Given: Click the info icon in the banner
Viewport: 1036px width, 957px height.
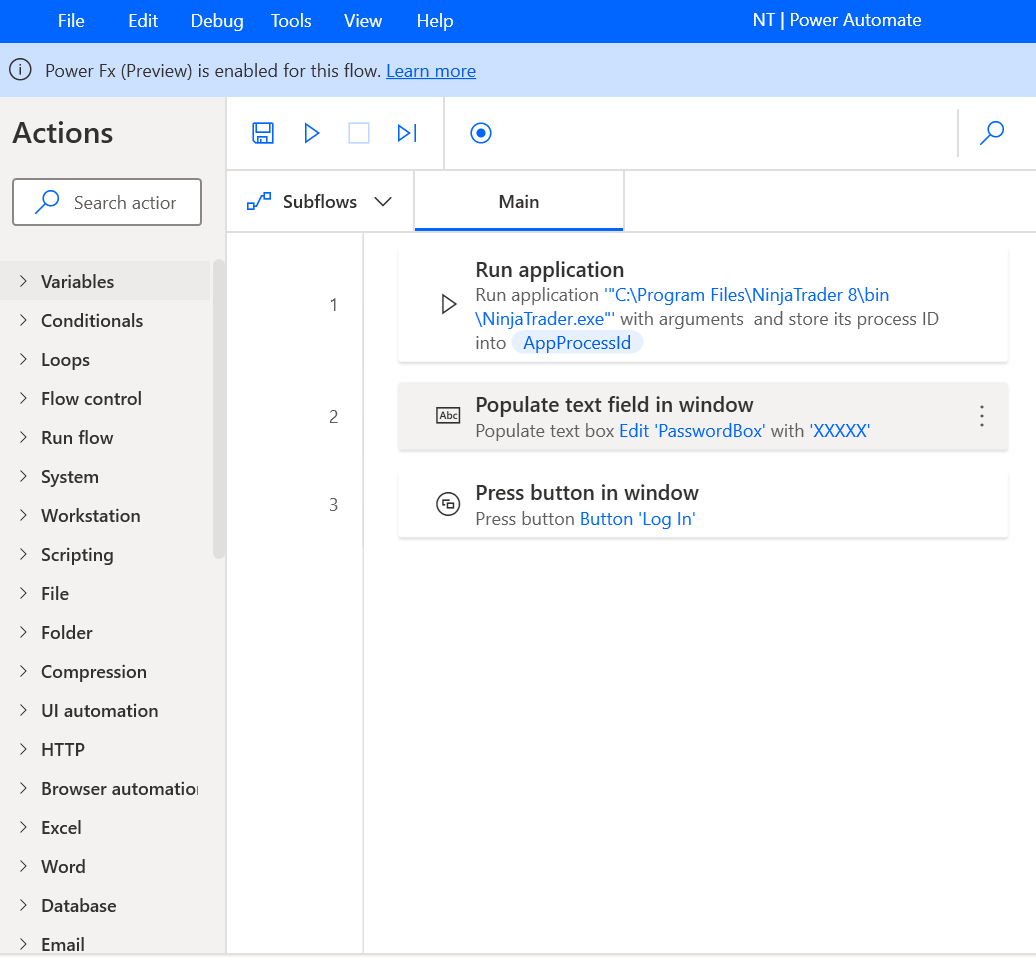Looking at the screenshot, I should coord(20,69).
